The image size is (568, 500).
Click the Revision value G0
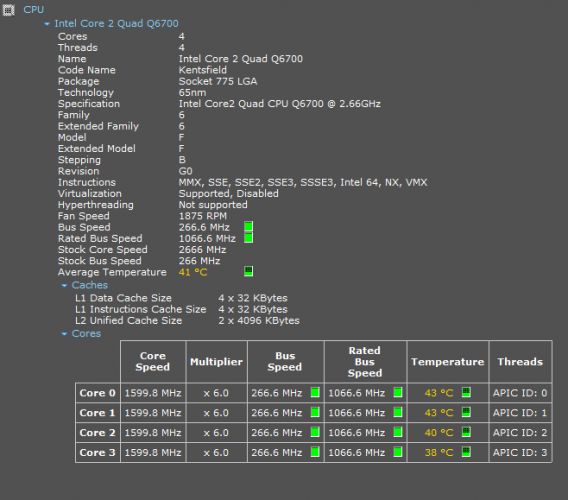[185, 171]
